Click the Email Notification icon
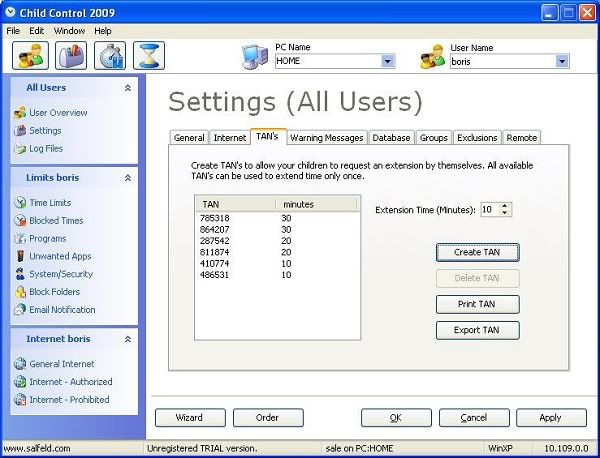This screenshot has height=458, width=600. click(20, 310)
